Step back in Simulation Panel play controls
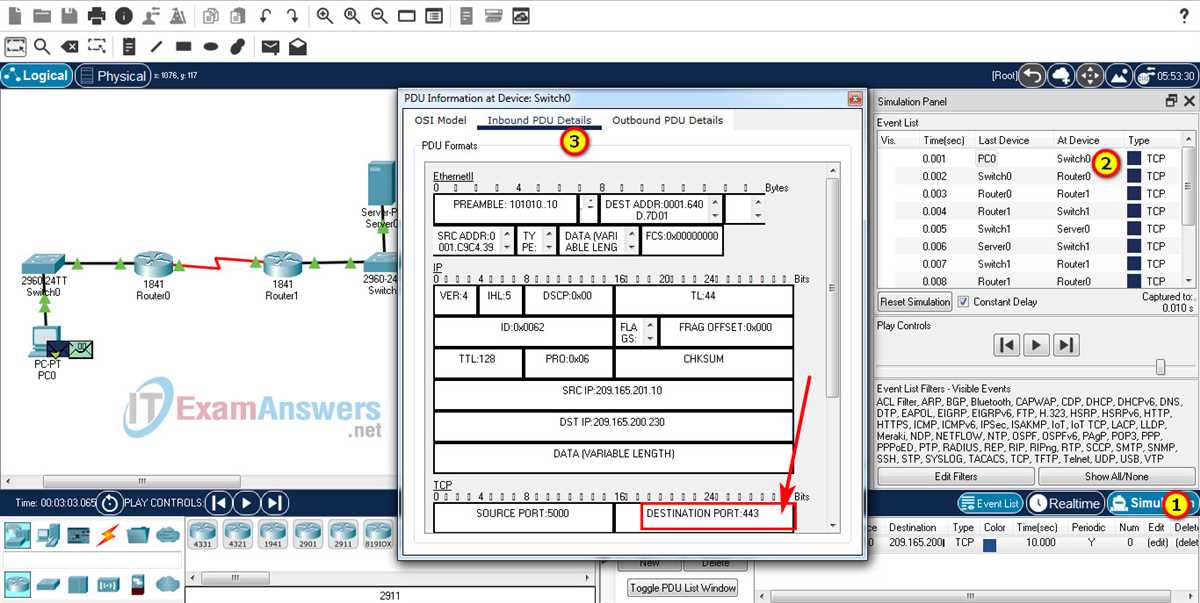The width and height of the screenshot is (1200, 603). click(x=1006, y=345)
